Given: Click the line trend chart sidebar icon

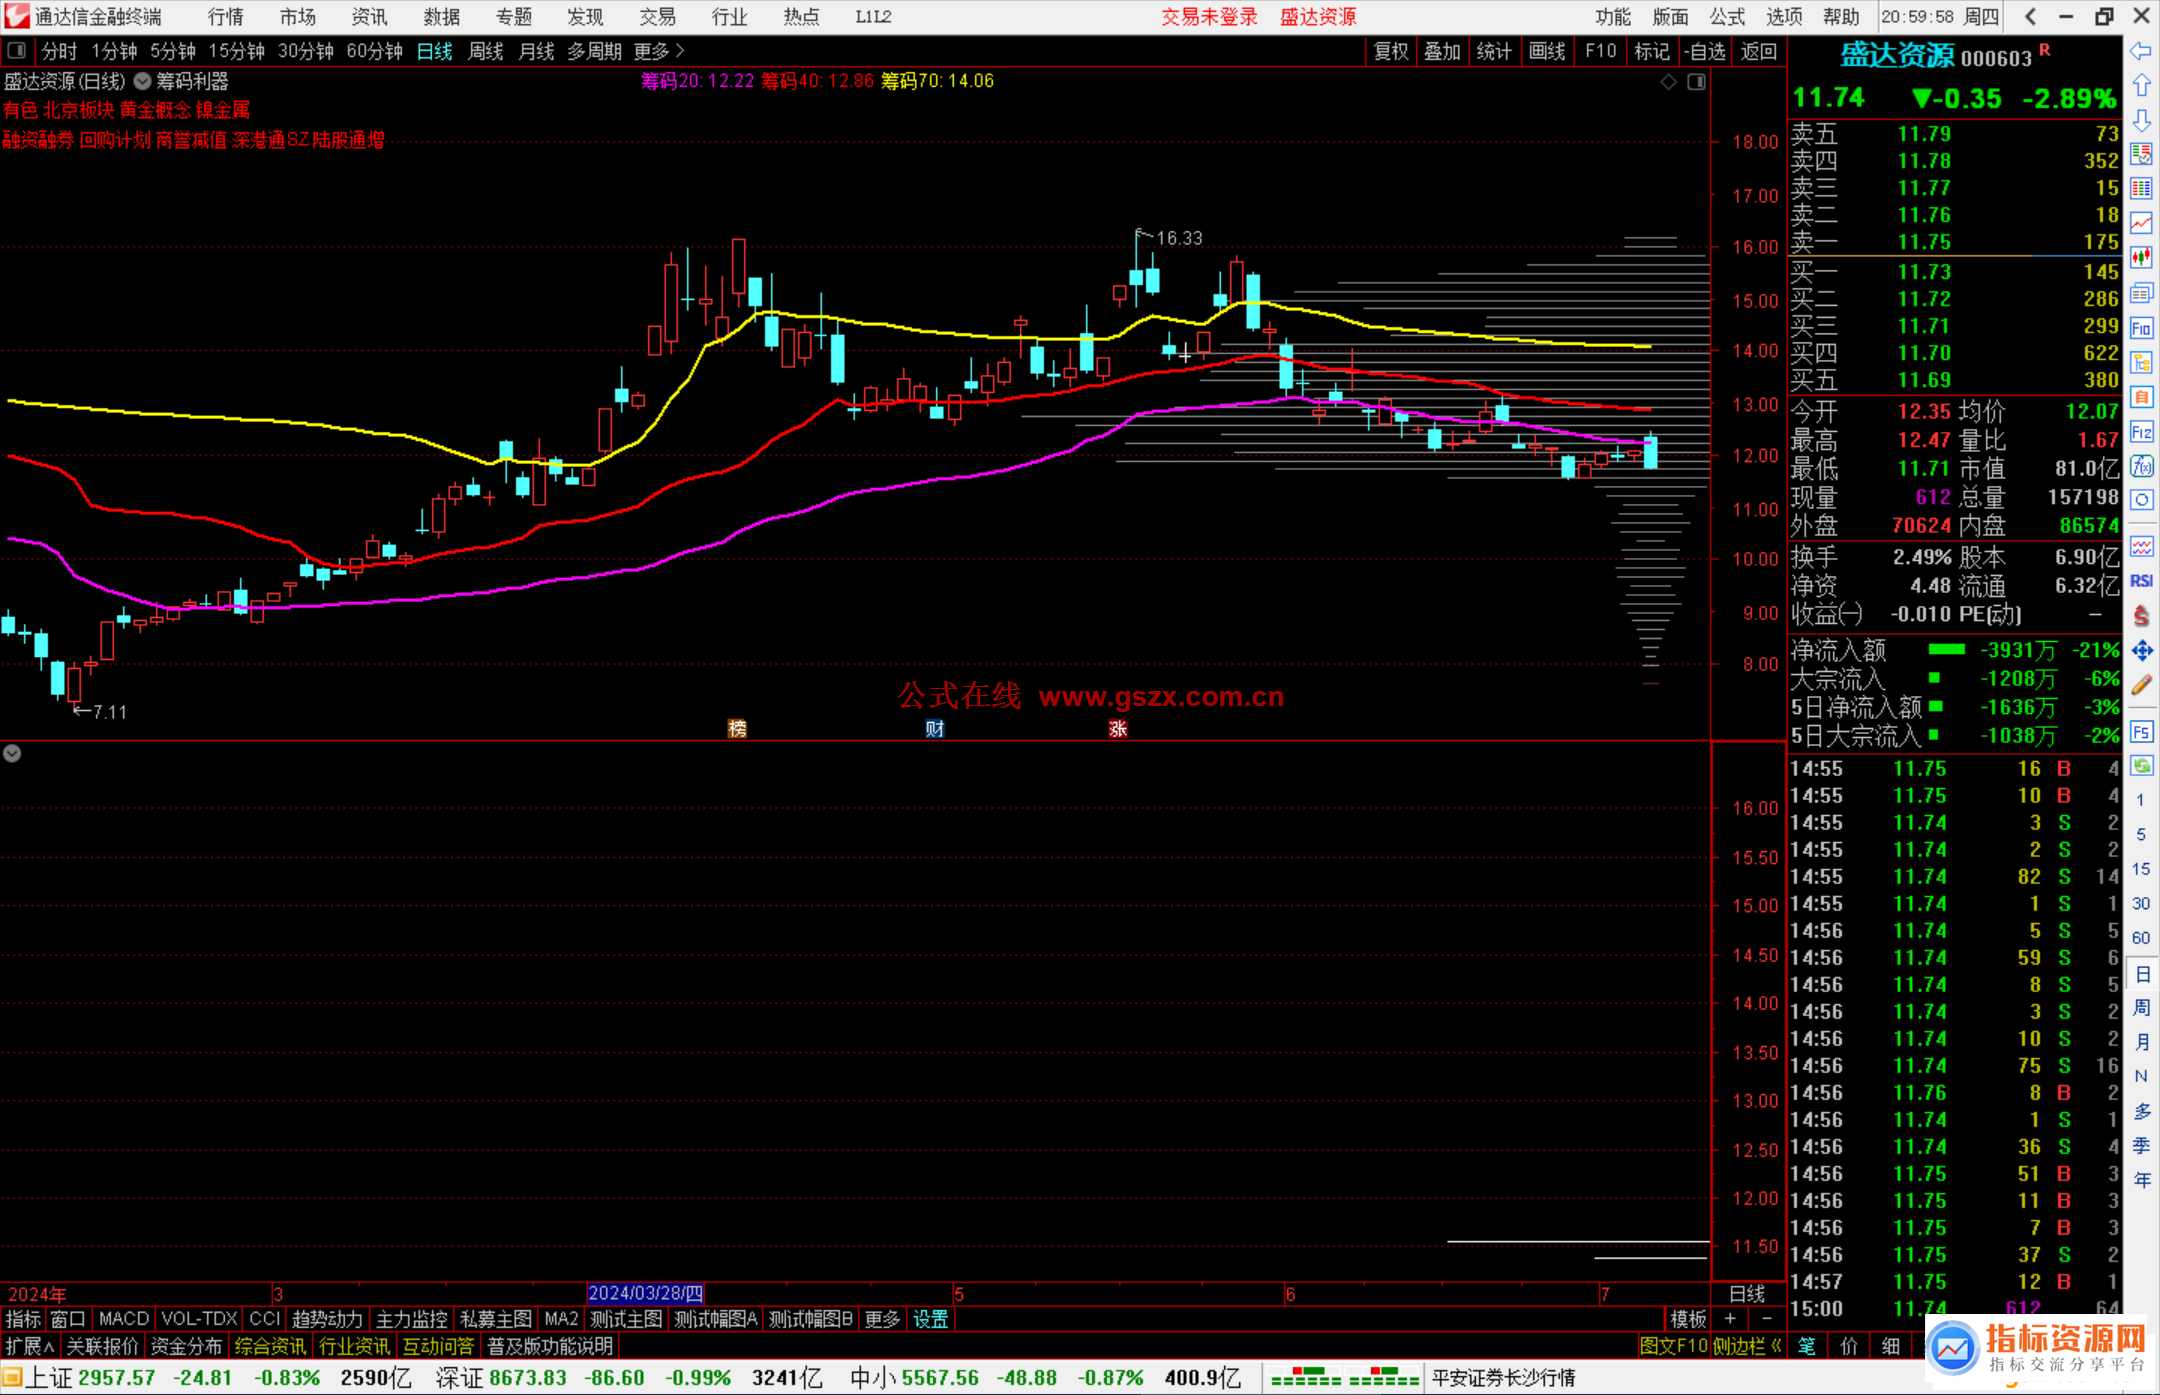Looking at the screenshot, I should pyautogui.click(x=2141, y=223).
